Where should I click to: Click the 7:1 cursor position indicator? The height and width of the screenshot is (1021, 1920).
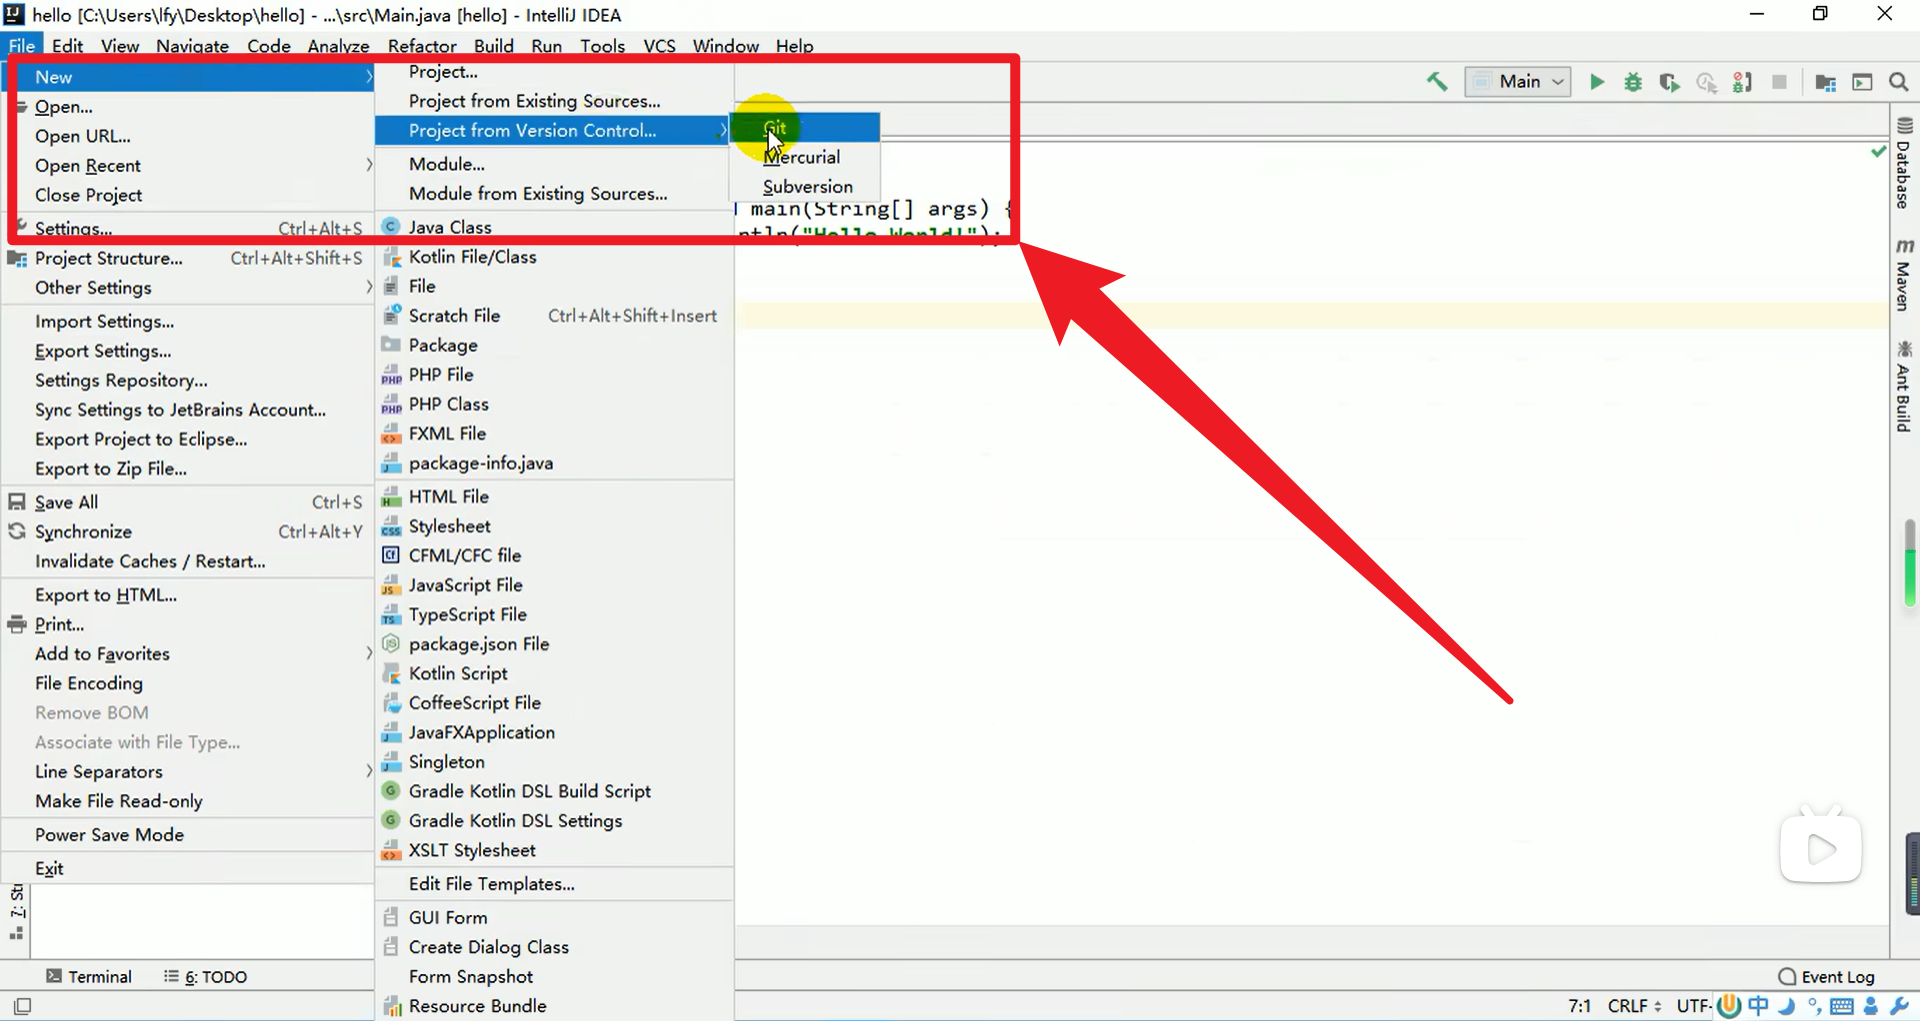pos(1579,1006)
